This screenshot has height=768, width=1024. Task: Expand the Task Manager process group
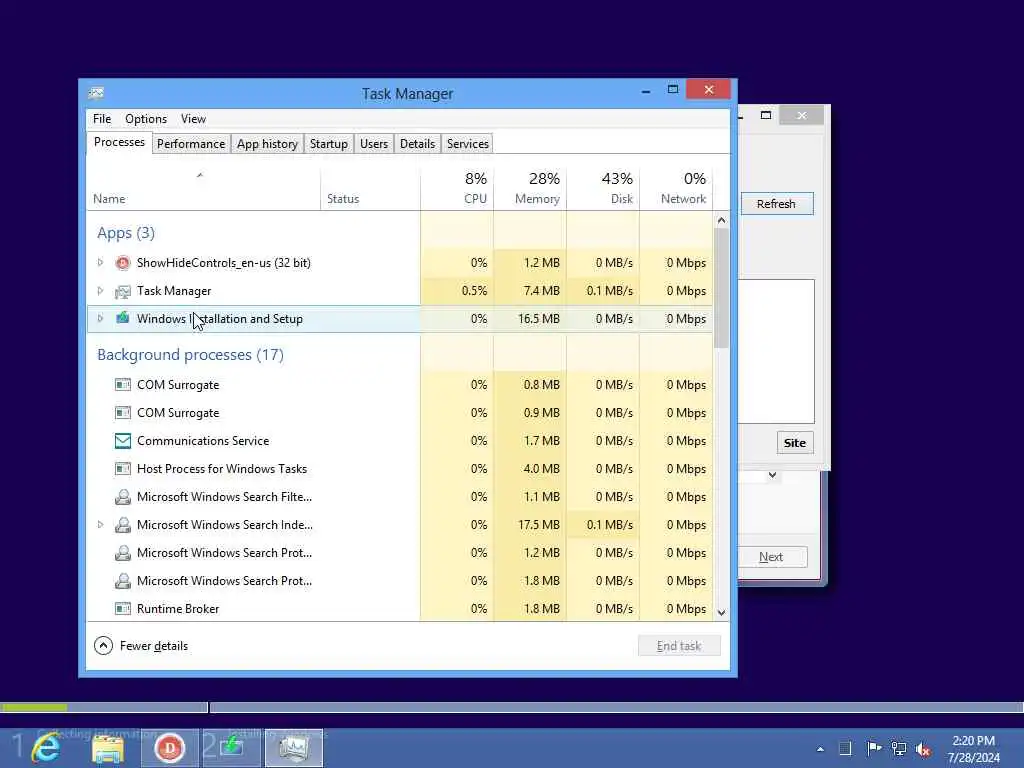click(x=100, y=291)
